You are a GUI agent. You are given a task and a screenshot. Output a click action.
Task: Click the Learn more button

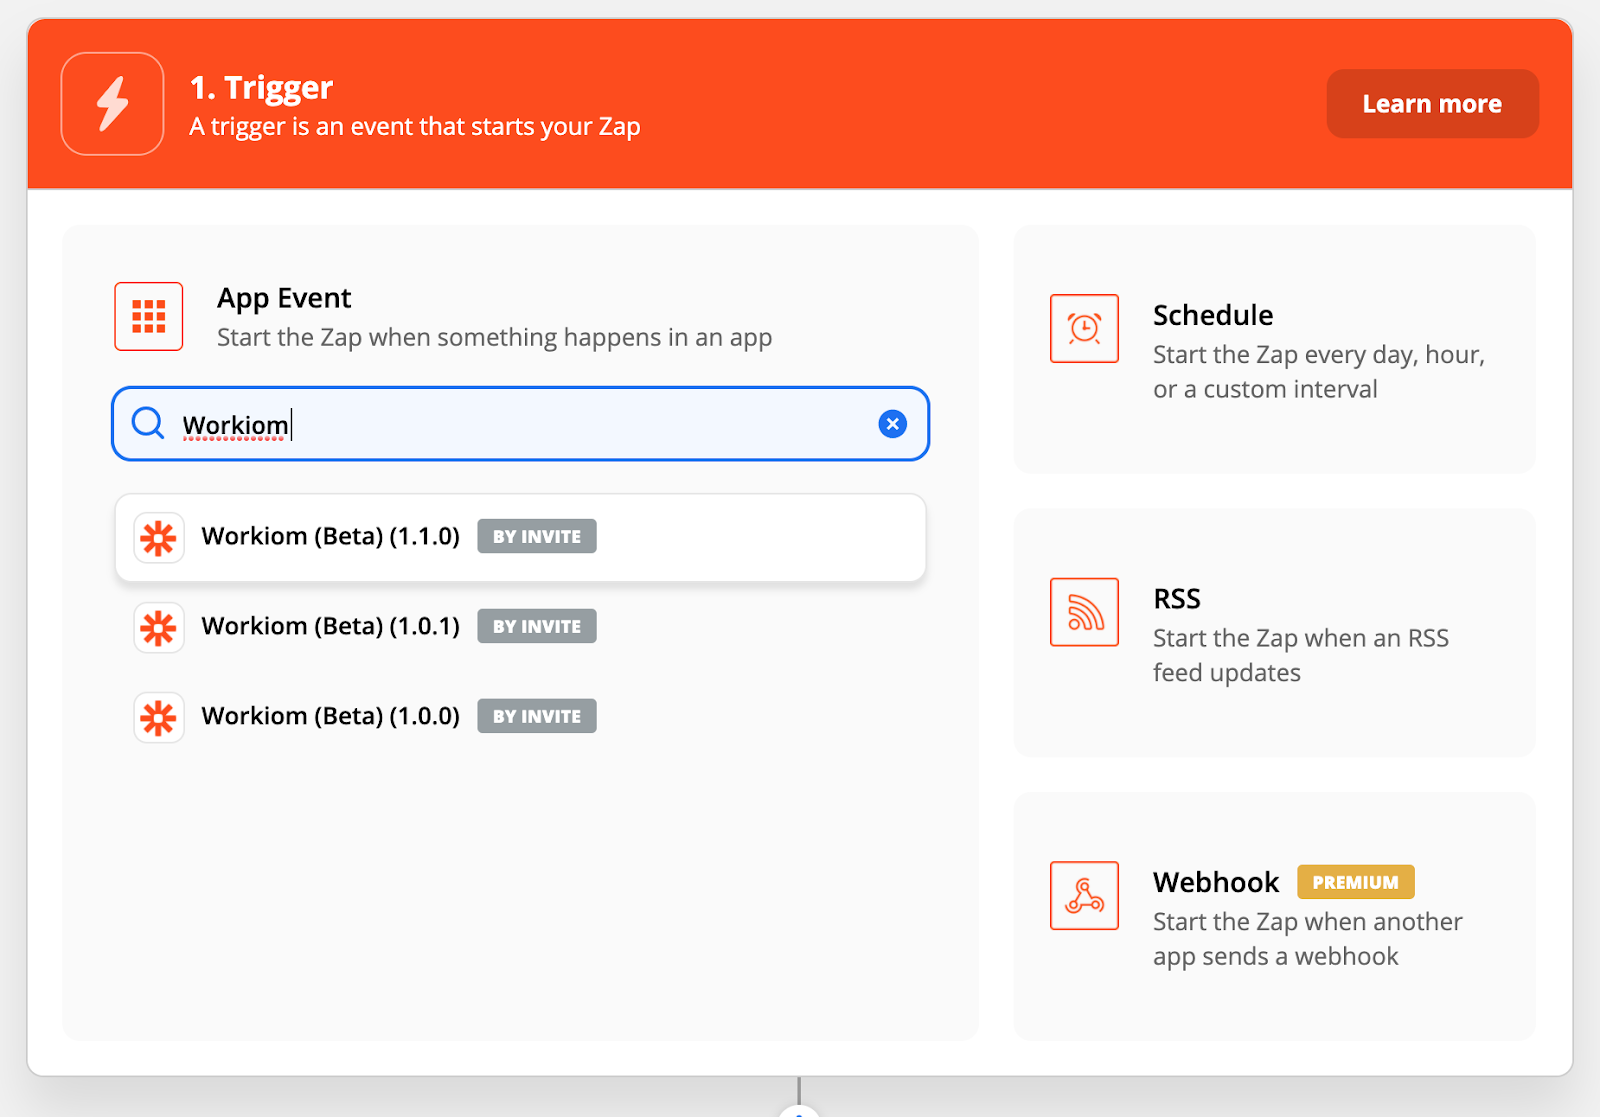[1432, 103]
